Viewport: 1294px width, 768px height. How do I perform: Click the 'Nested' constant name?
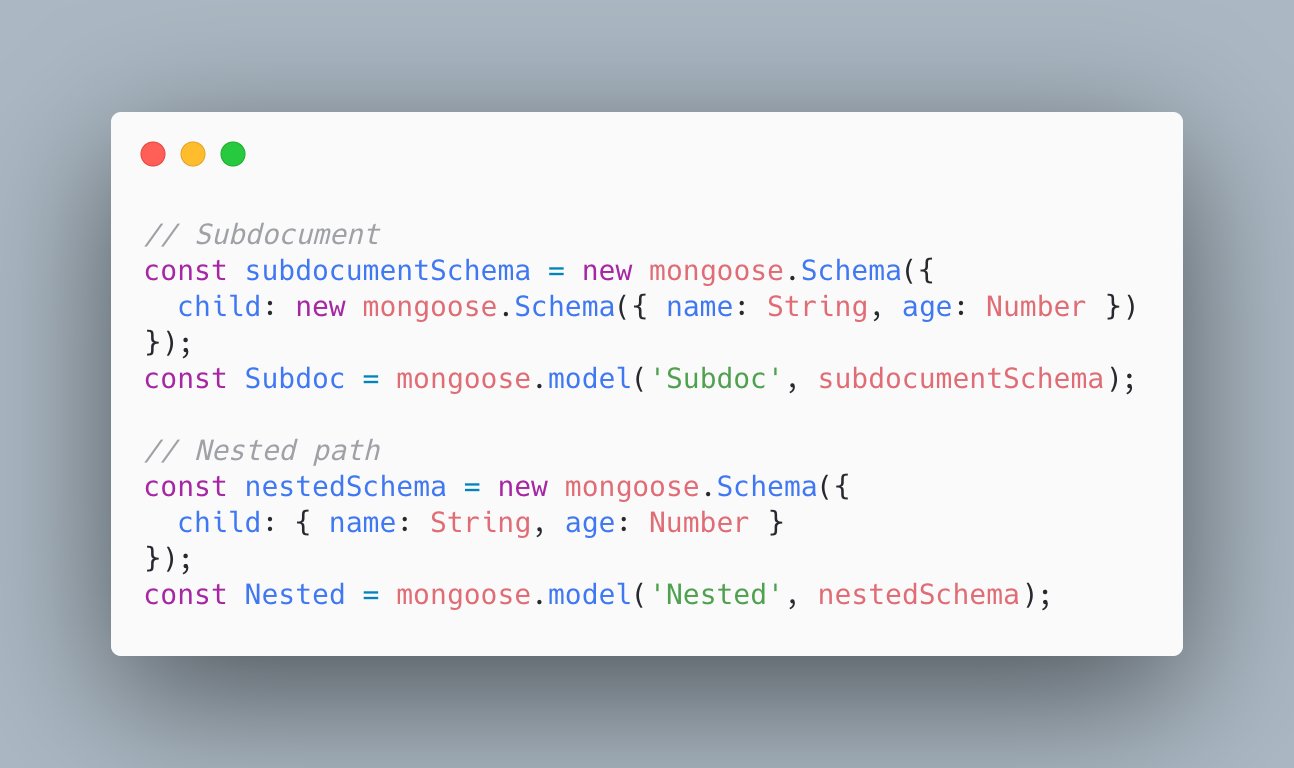295,595
